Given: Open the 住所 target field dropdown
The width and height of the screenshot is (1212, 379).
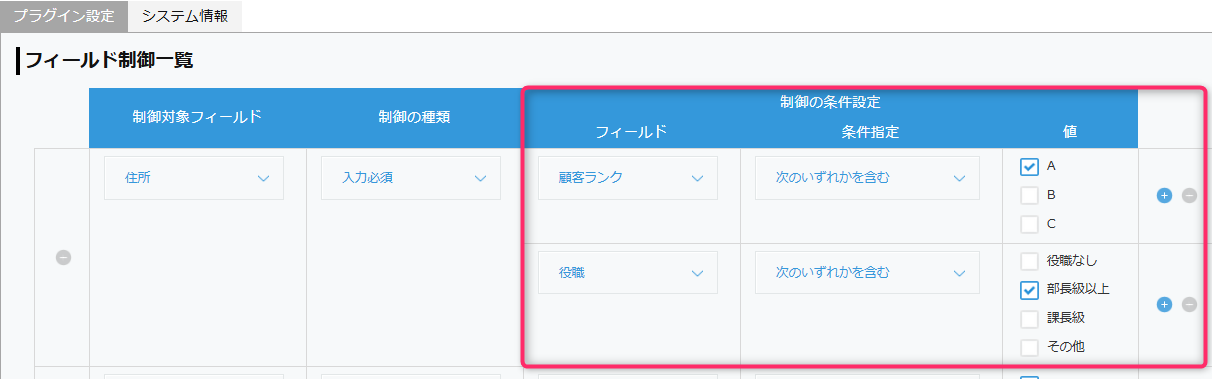Looking at the screenshot, I should [x=194, y=178].
